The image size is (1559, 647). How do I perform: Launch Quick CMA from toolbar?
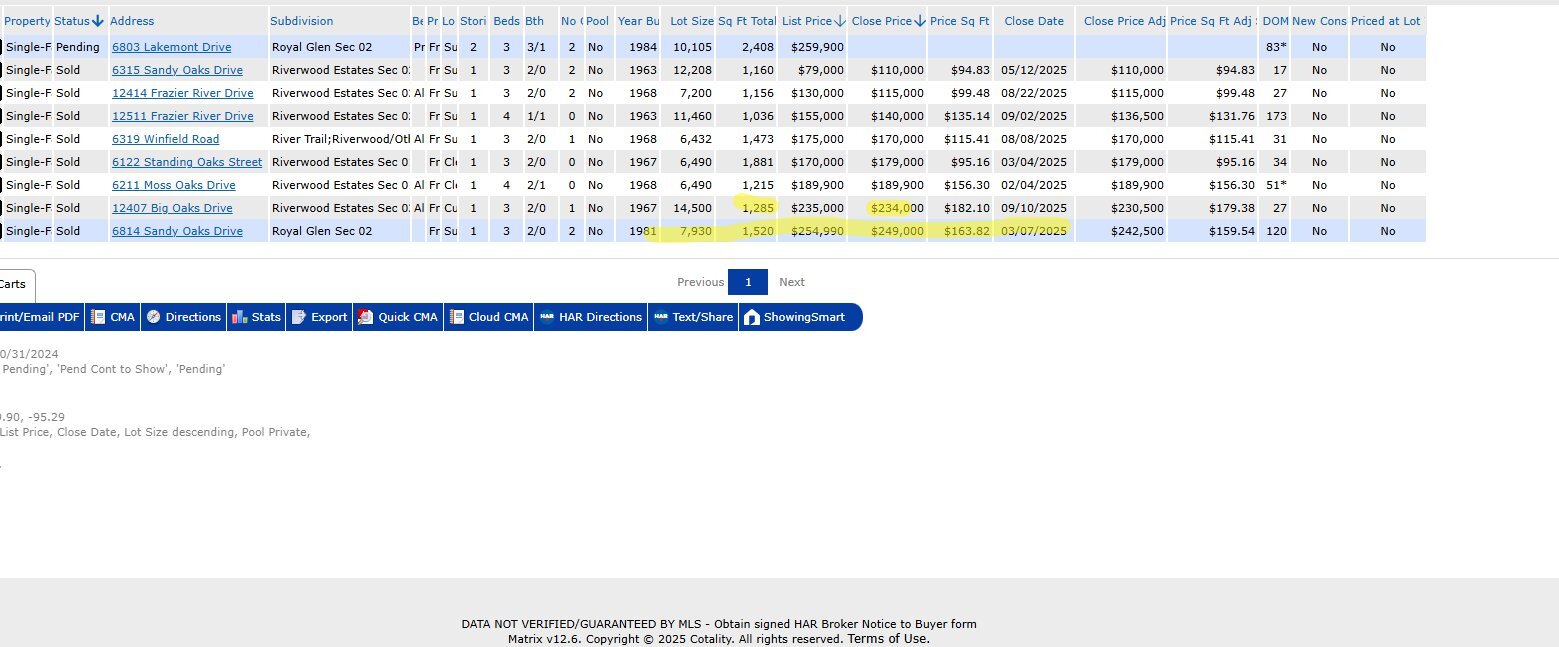366,317
